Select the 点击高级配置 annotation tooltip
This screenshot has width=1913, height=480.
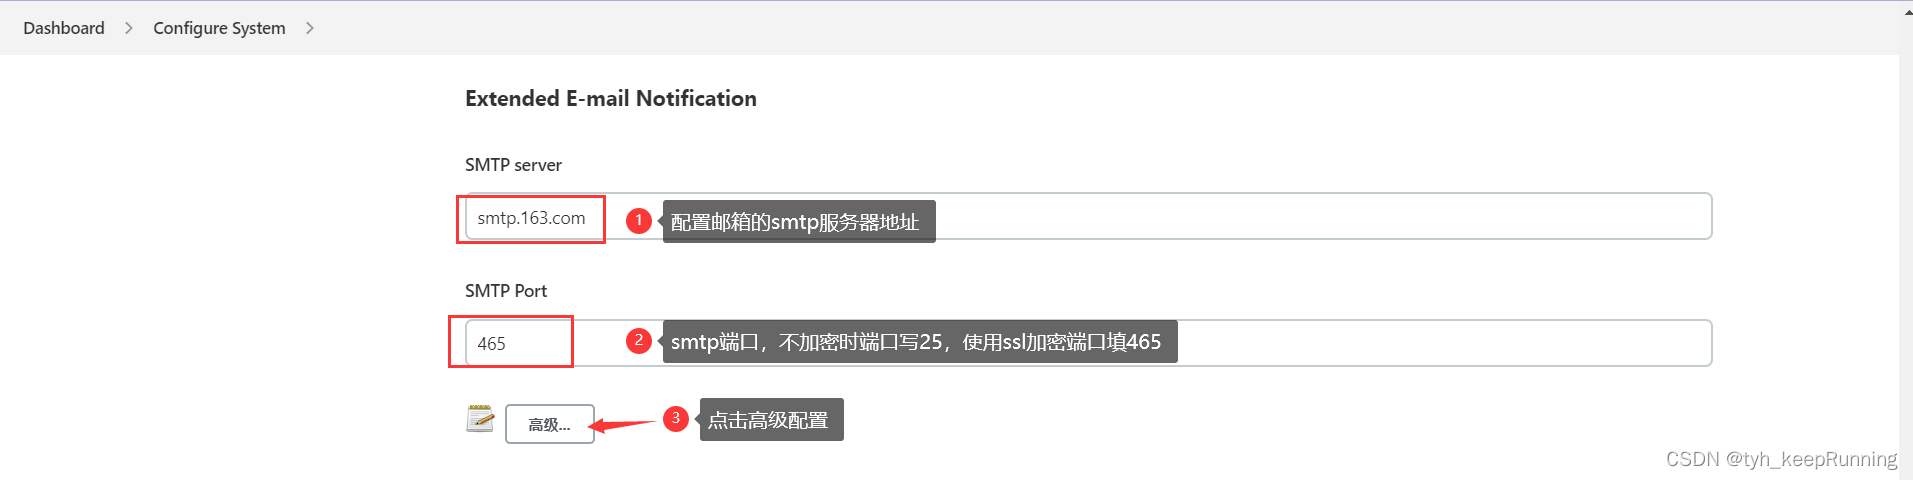(771, 419)
